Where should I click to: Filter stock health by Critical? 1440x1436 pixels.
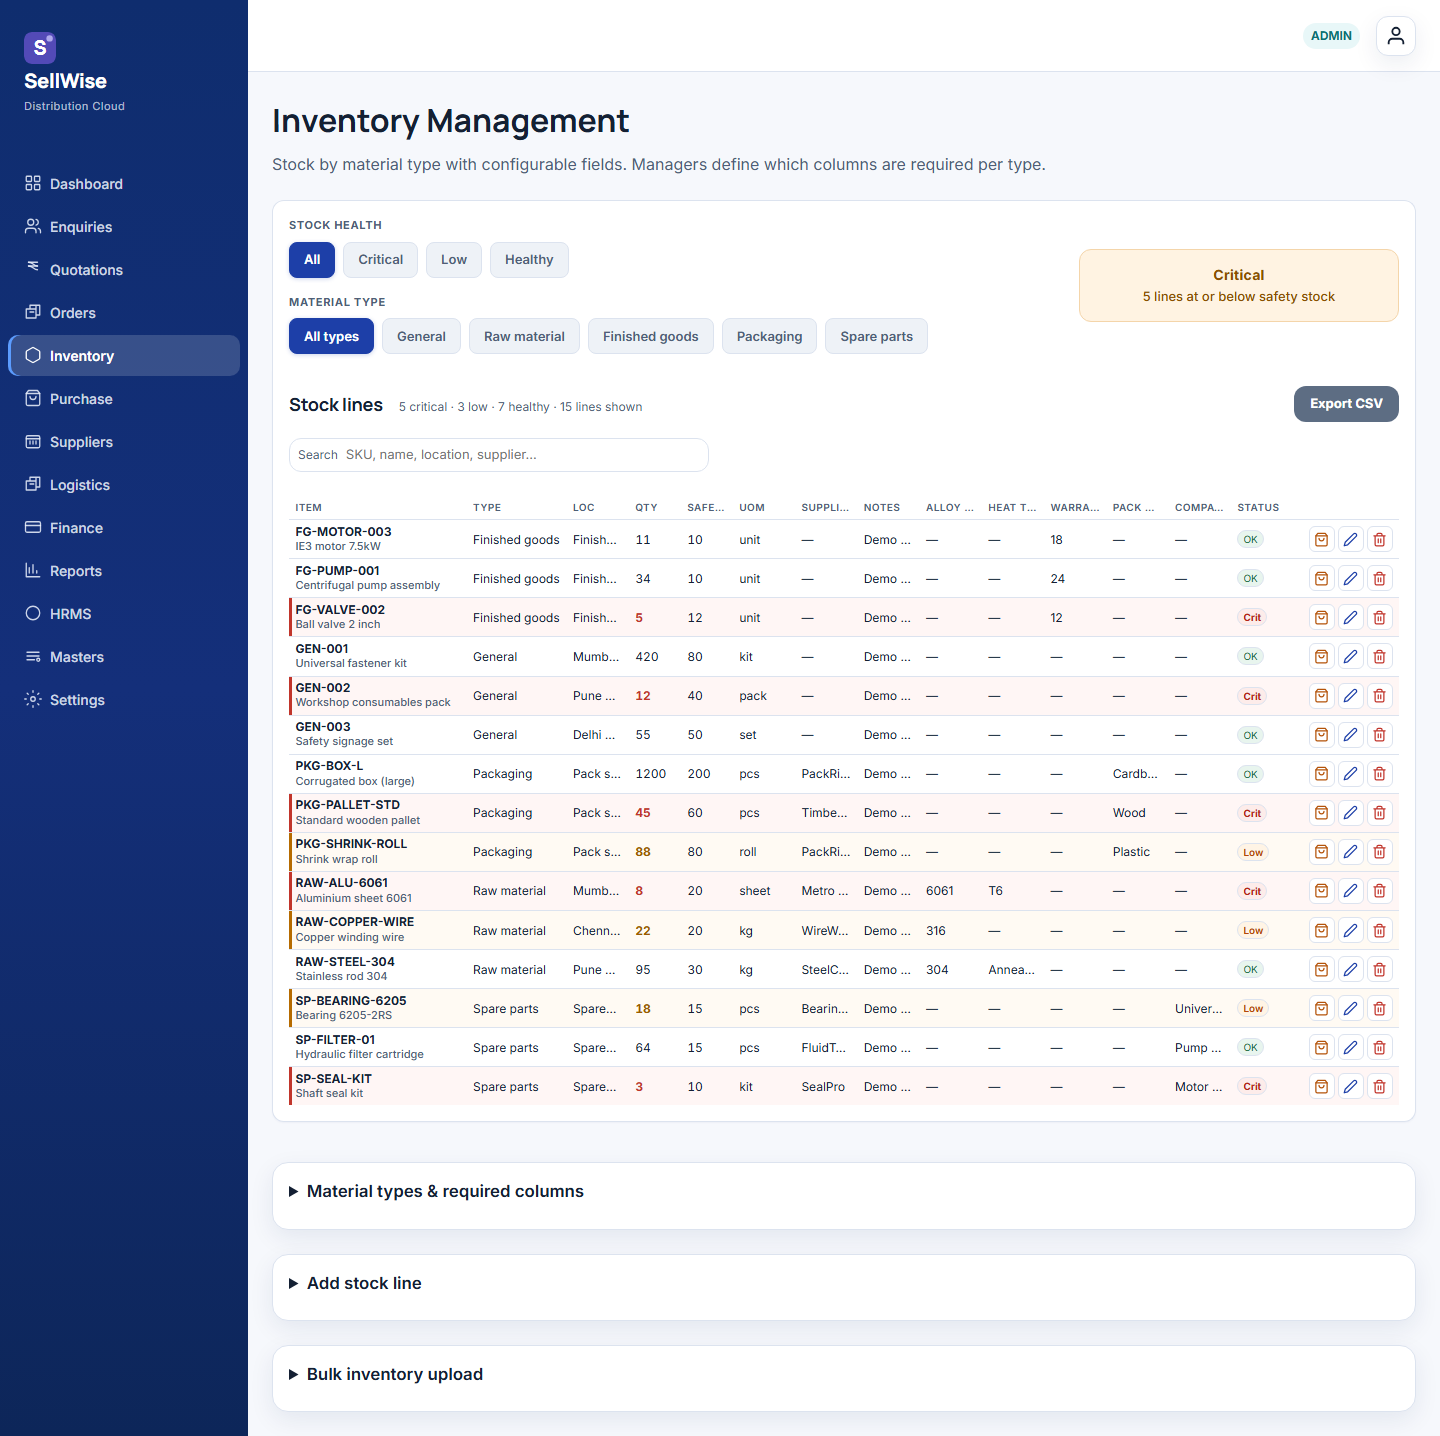pyautogui.click(x=381, y=260)
